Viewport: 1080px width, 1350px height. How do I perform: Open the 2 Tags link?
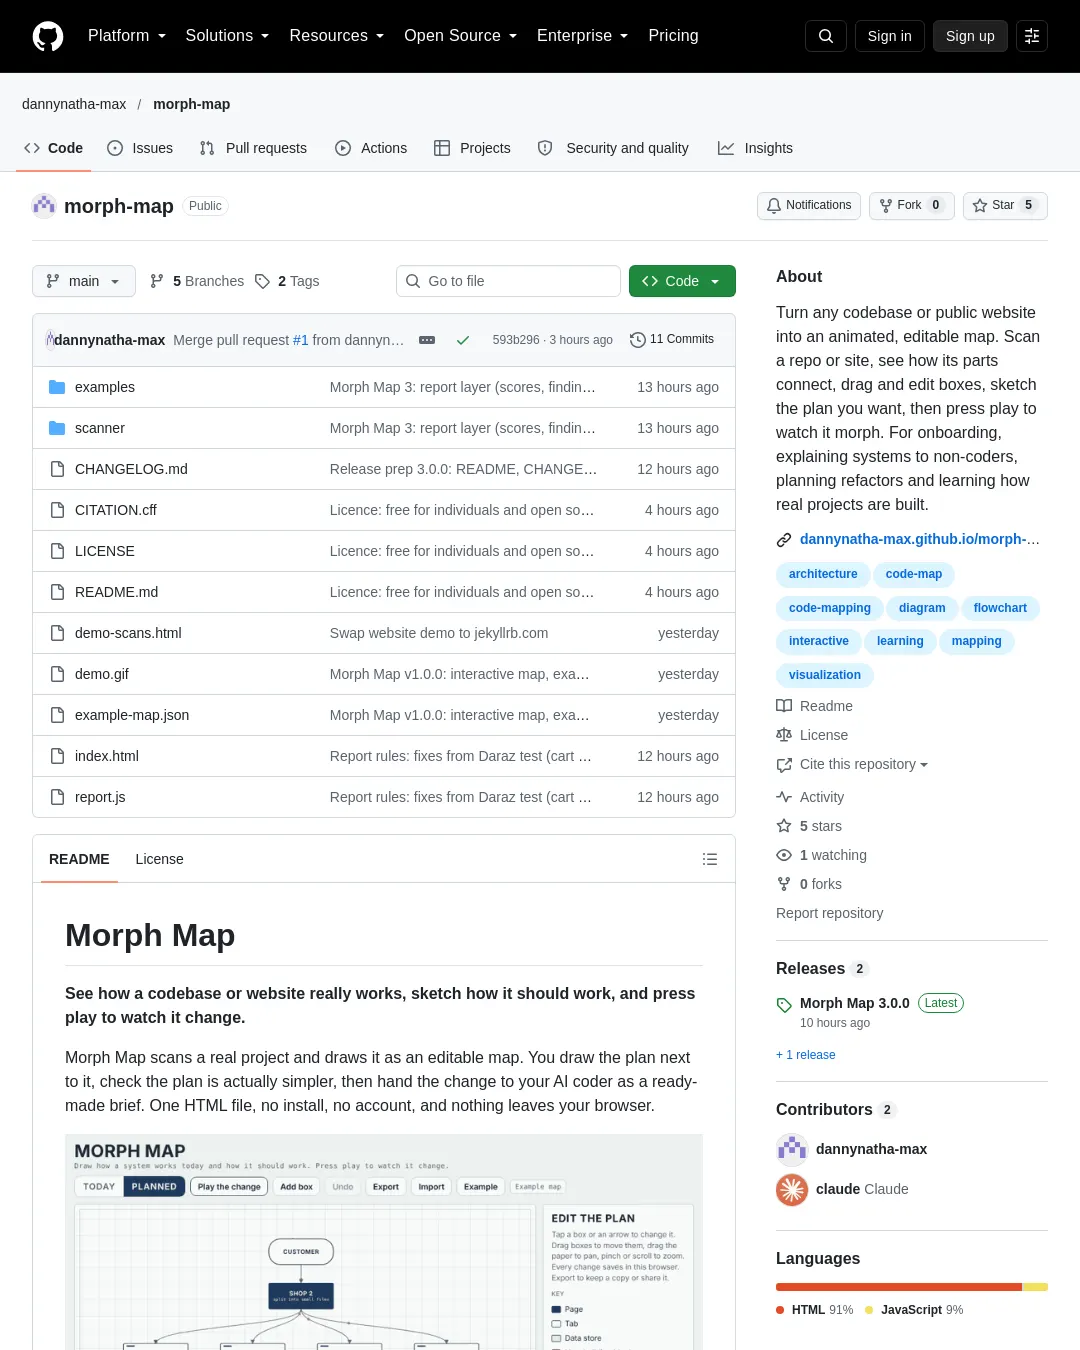pos(287,281)
